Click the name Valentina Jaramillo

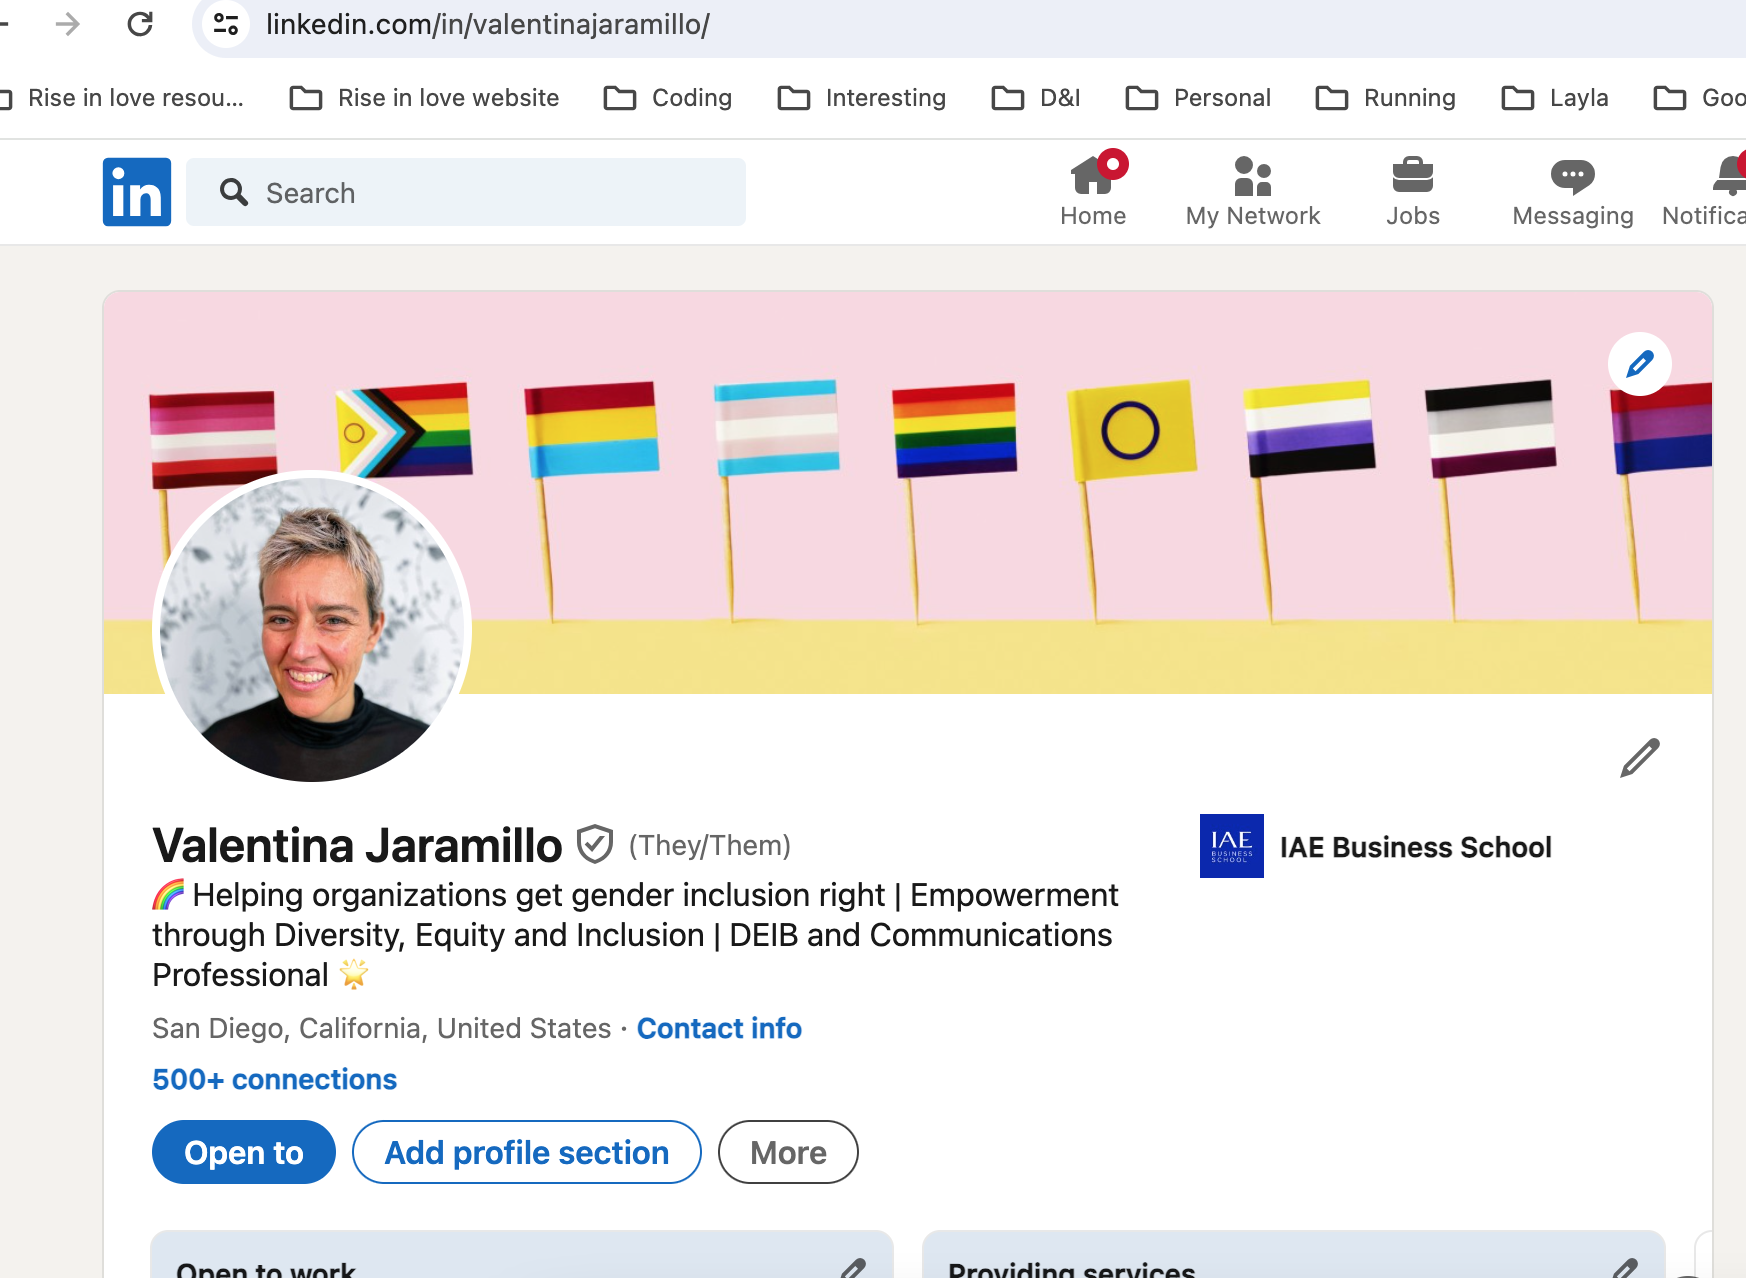click(357, 845)
